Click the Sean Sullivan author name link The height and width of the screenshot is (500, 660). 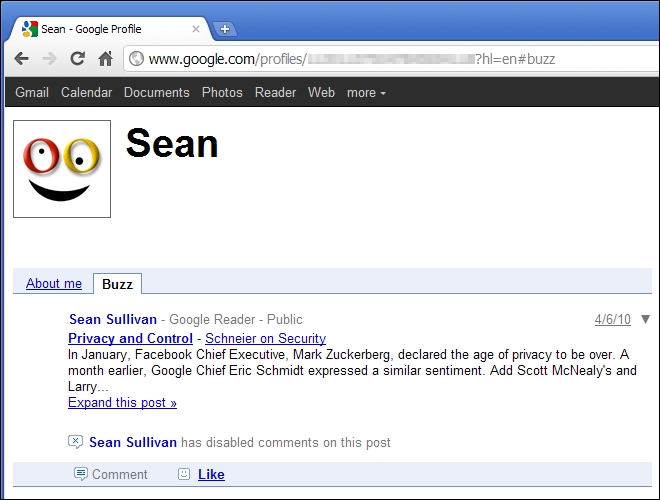pos(113,319)
